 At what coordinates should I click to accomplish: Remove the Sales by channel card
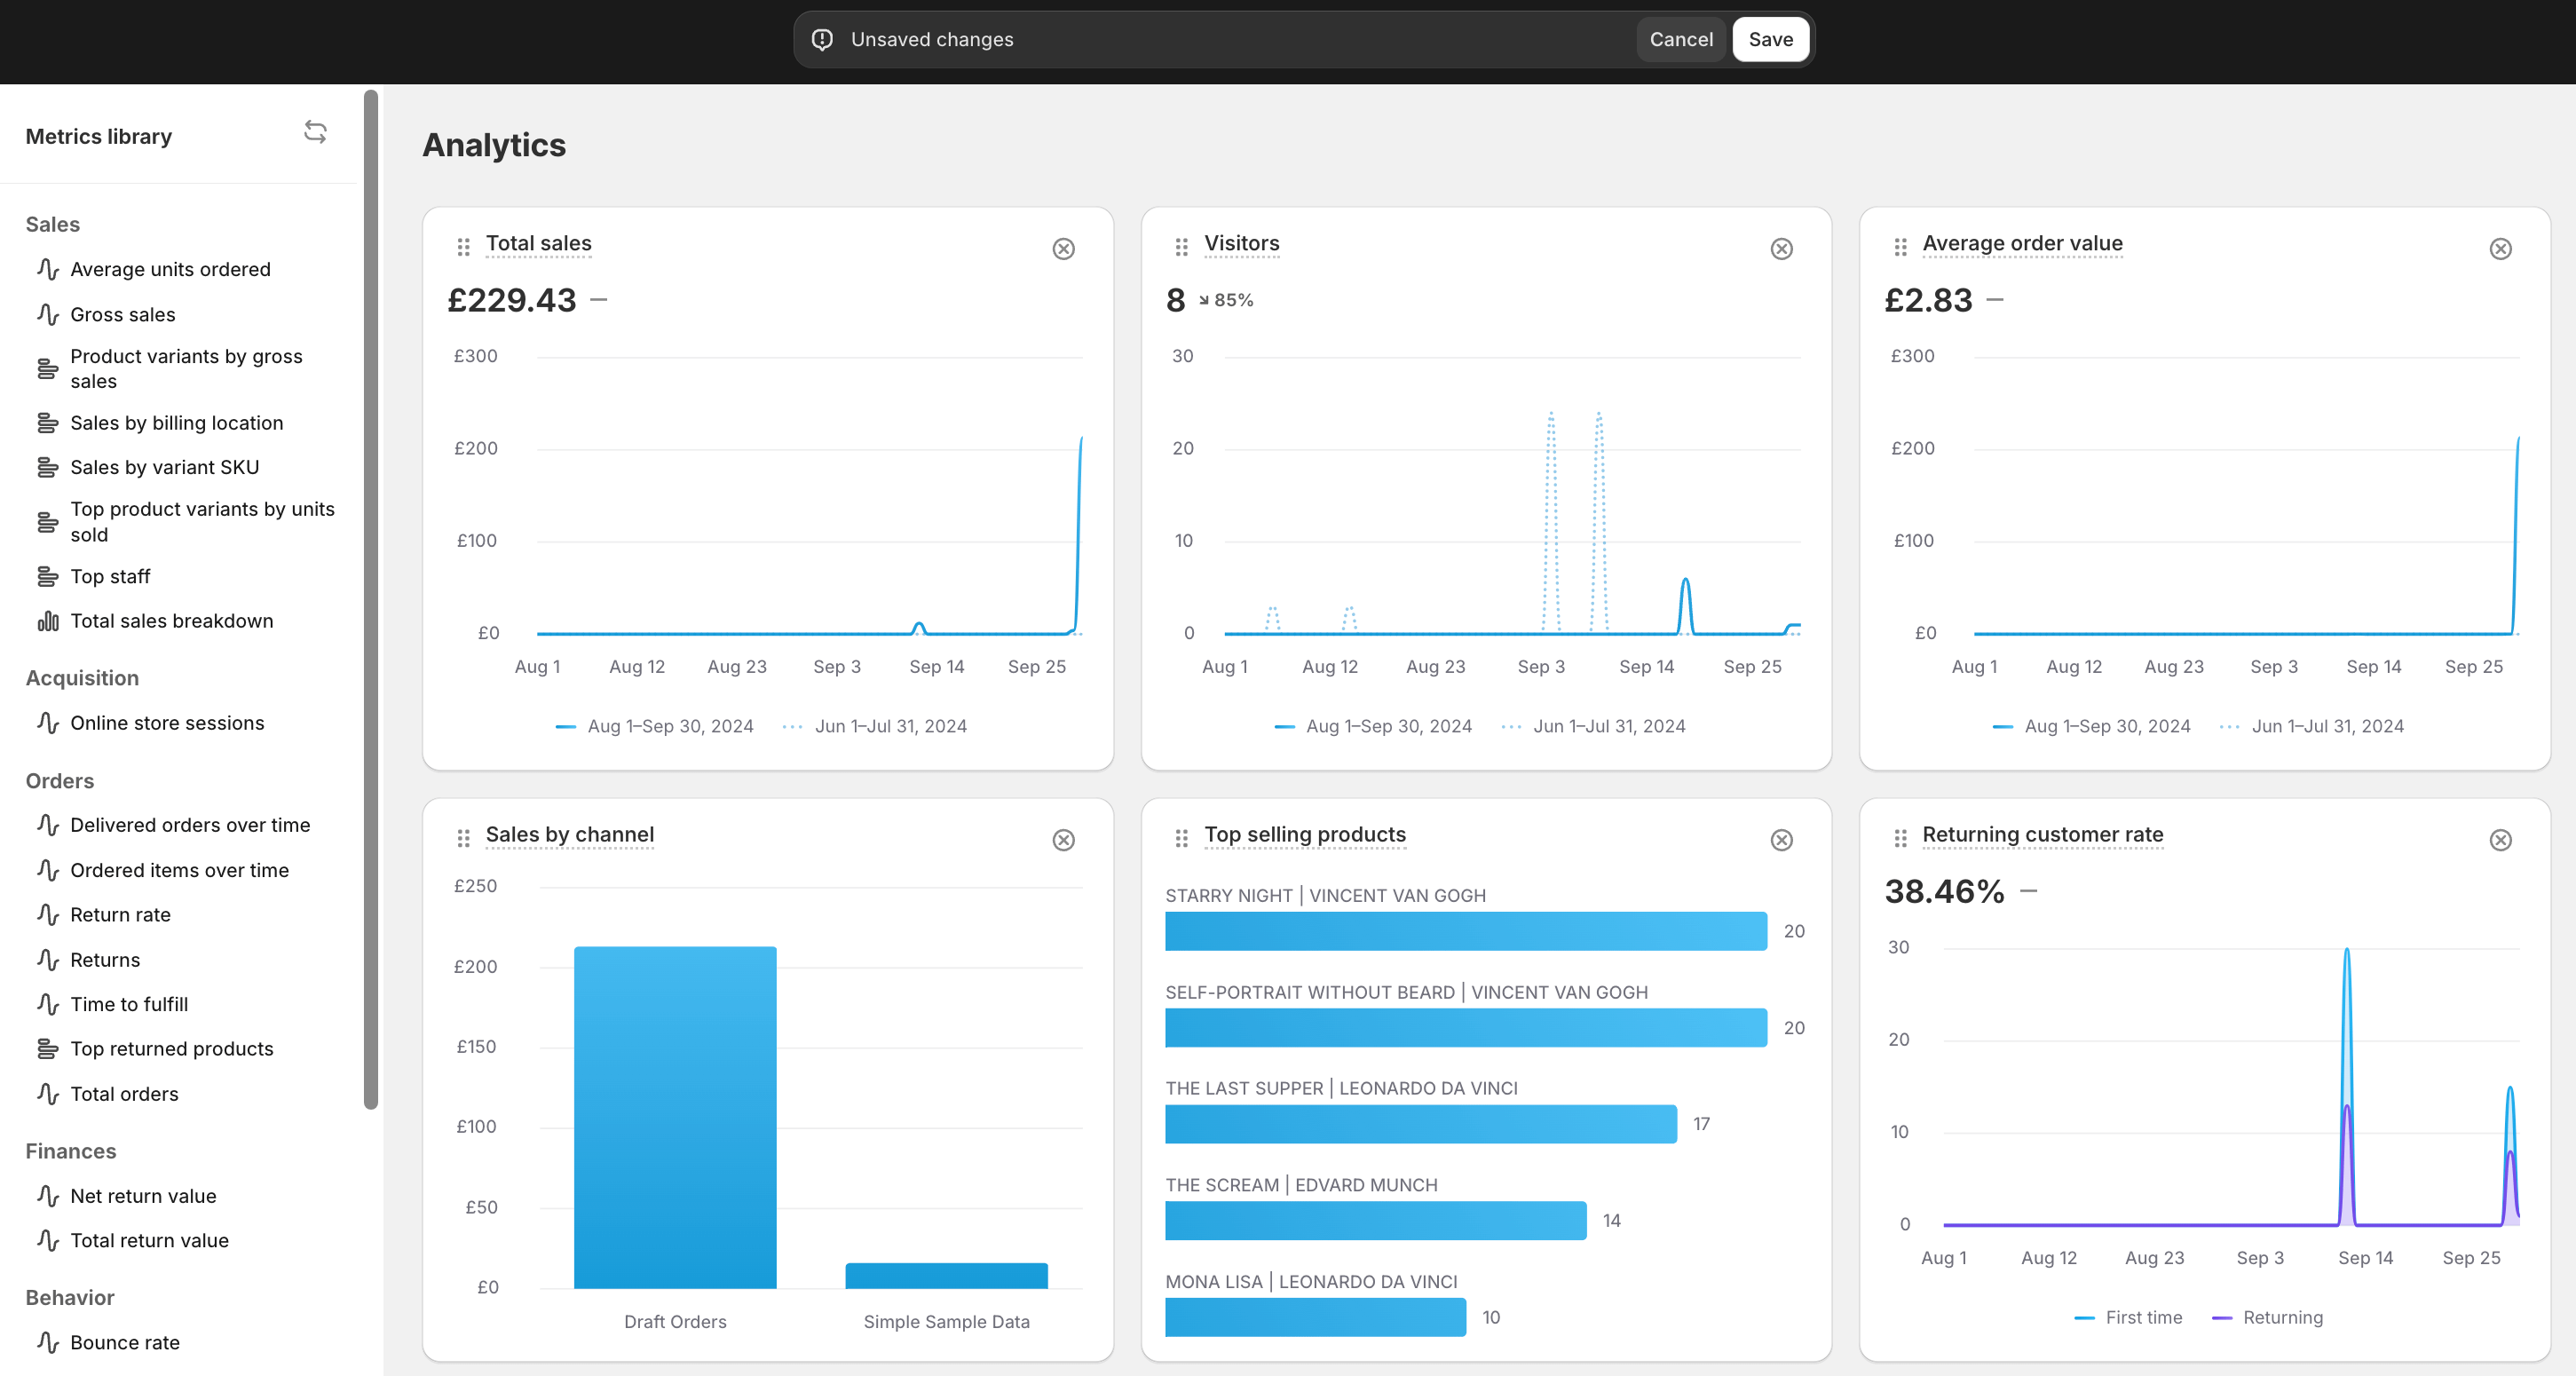click(1063, 840)
